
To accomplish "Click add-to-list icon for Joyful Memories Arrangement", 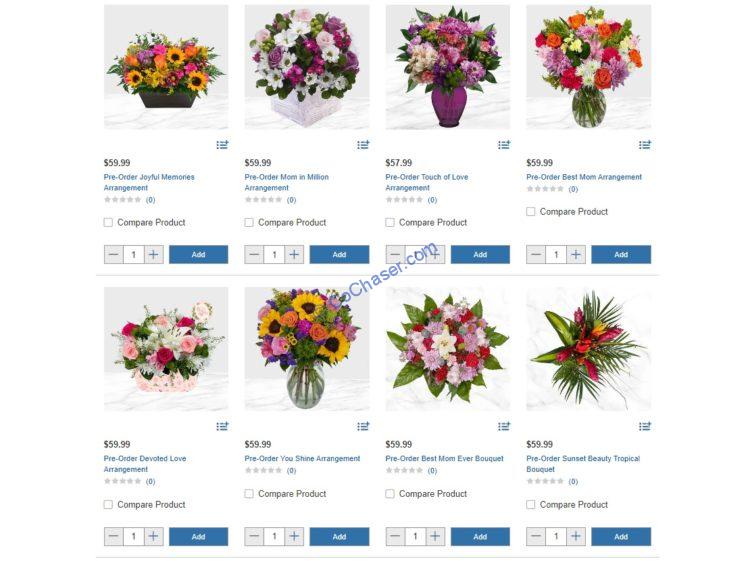I will click(222, 144).
